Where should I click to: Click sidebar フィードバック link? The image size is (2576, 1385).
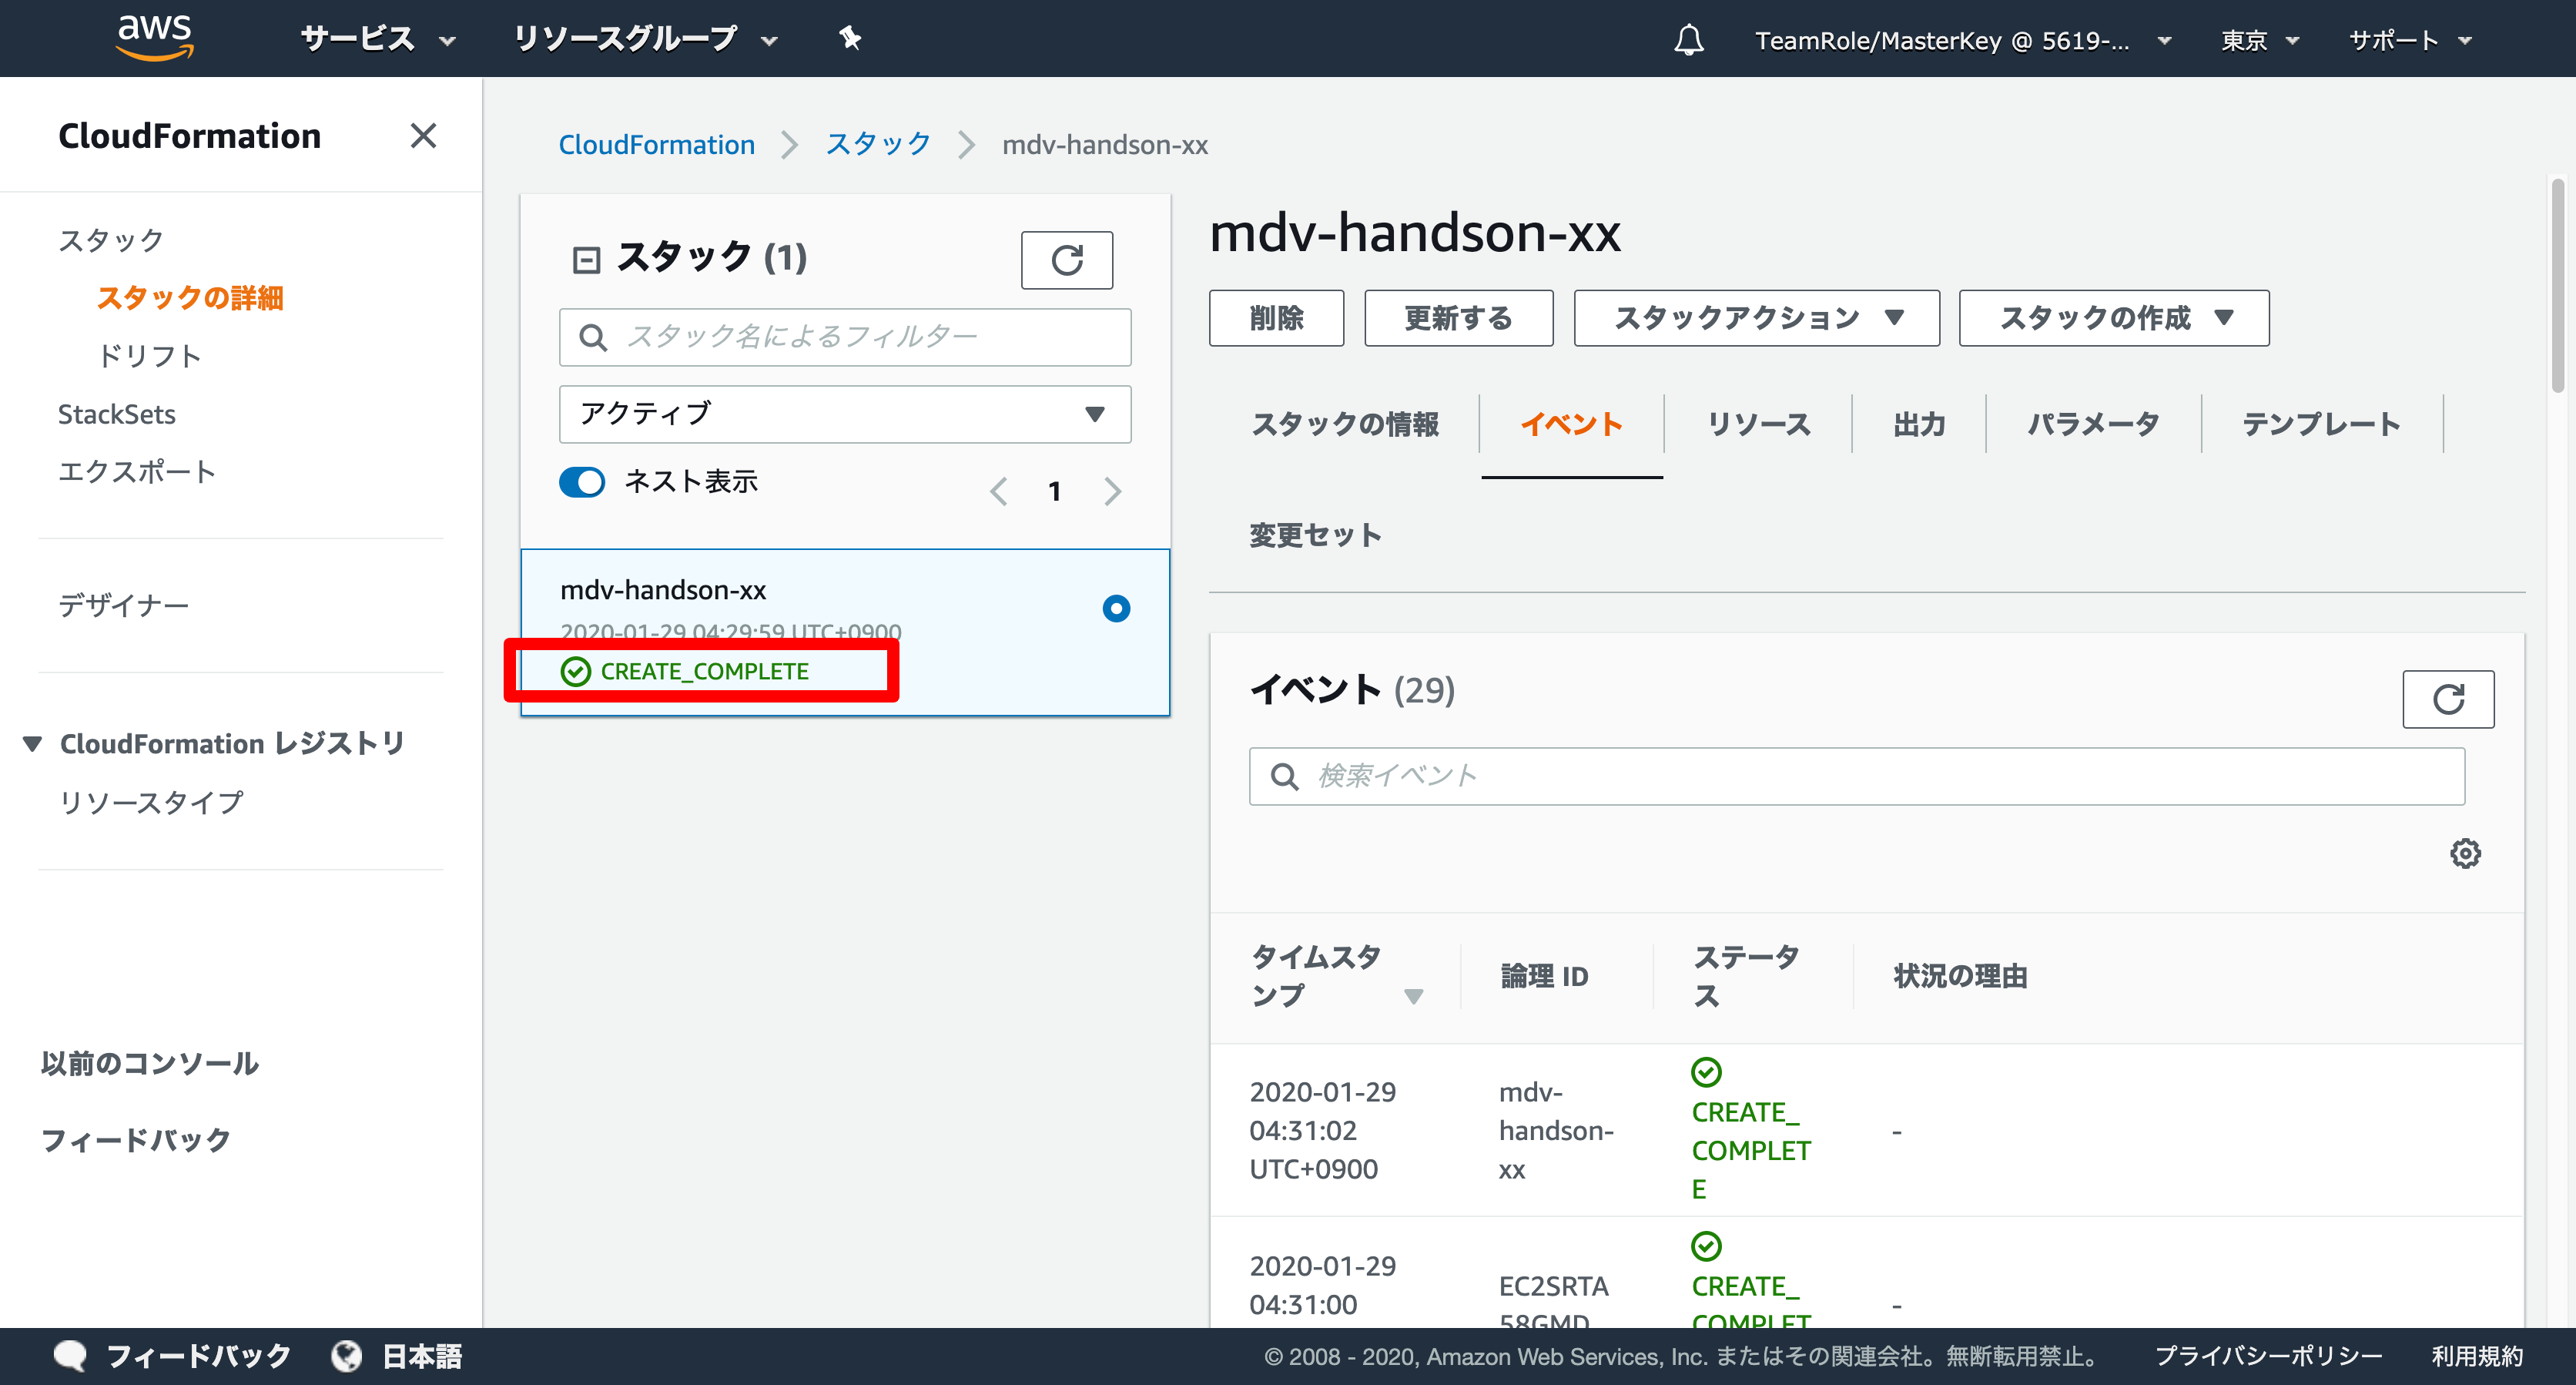point(136,1140)
